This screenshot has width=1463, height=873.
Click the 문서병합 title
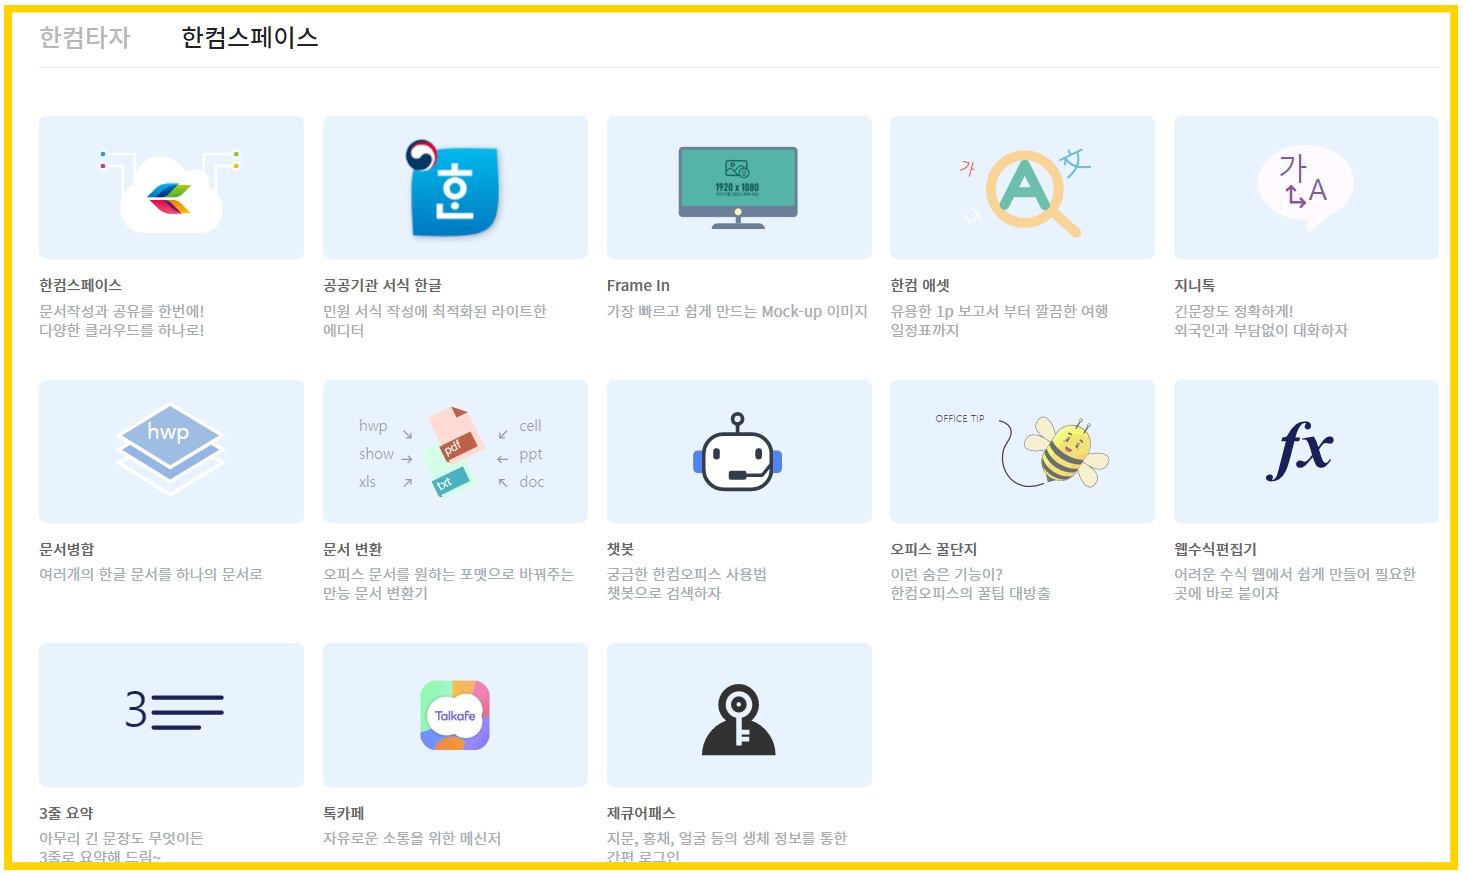tap(66, 549)
